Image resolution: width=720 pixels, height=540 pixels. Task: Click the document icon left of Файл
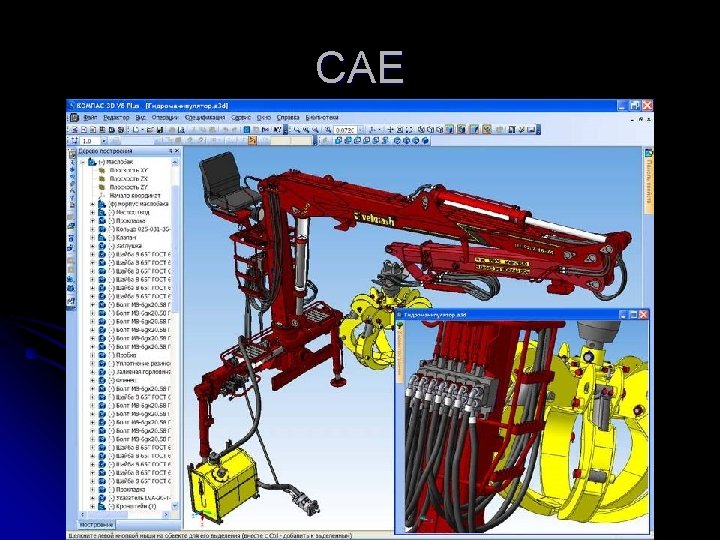75,118
